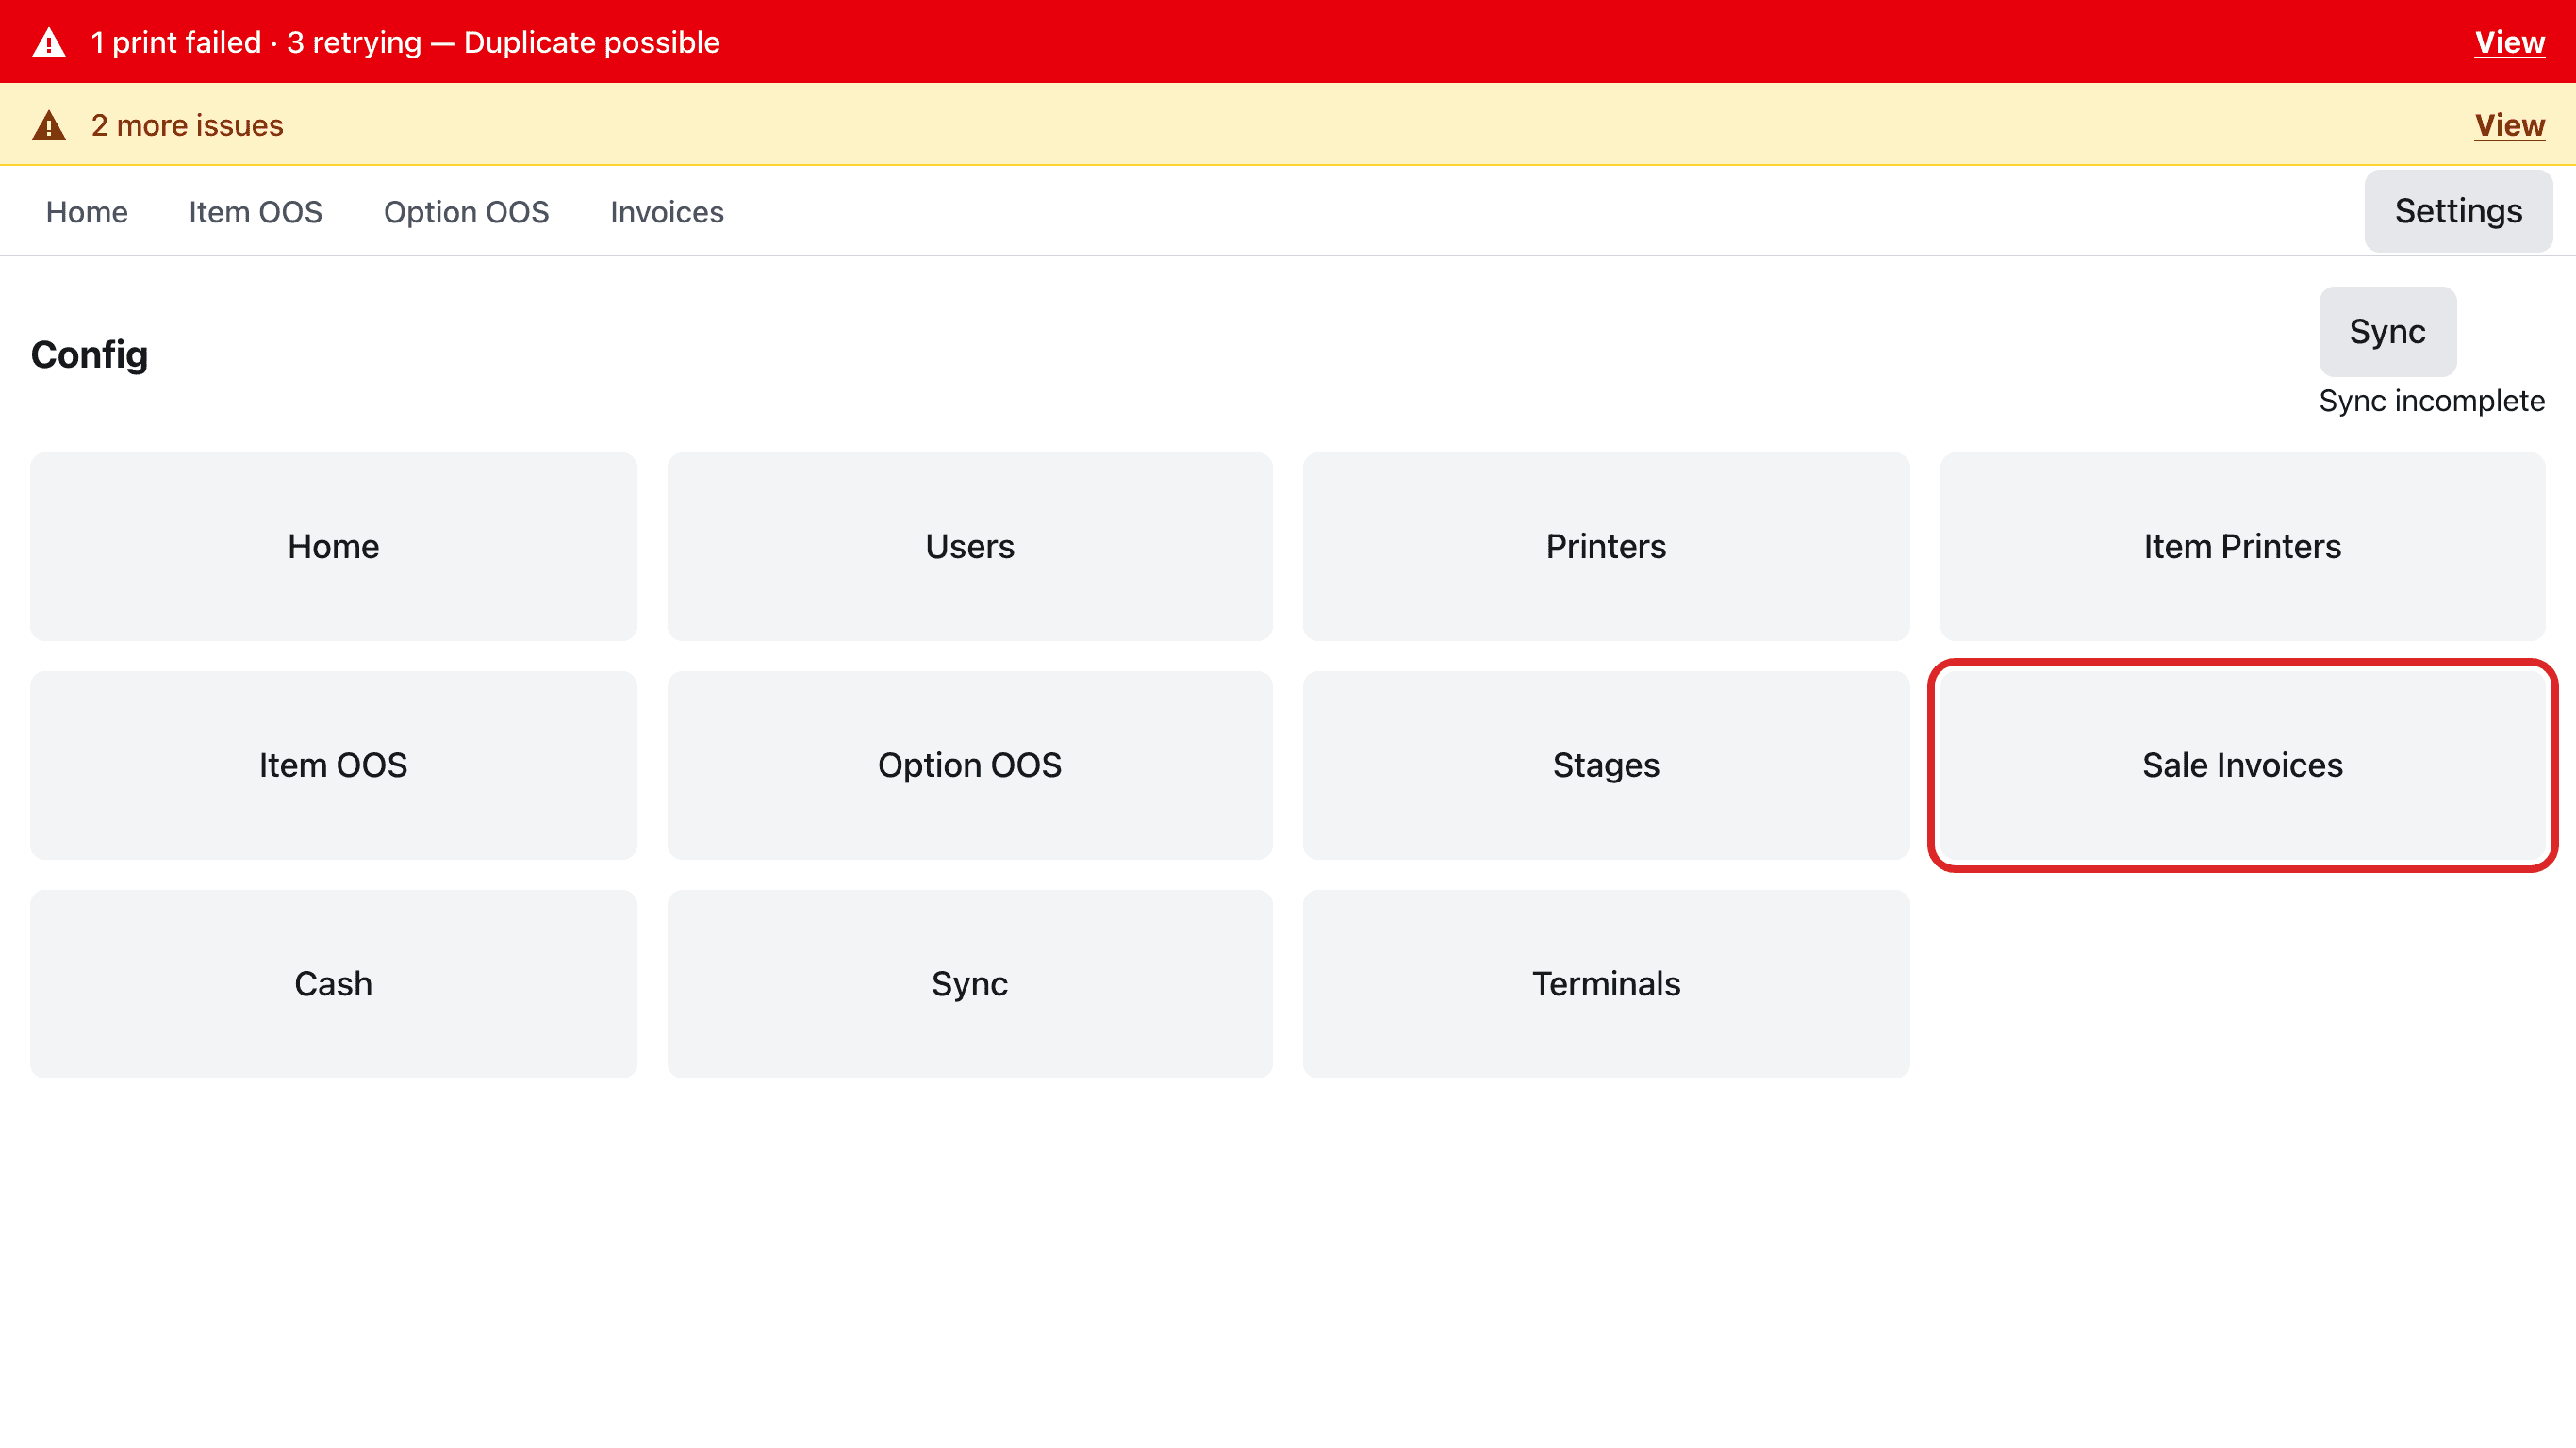Open the Item OOS config tile
This screenshot has height=1448, width=2576.
click(333, 765)
